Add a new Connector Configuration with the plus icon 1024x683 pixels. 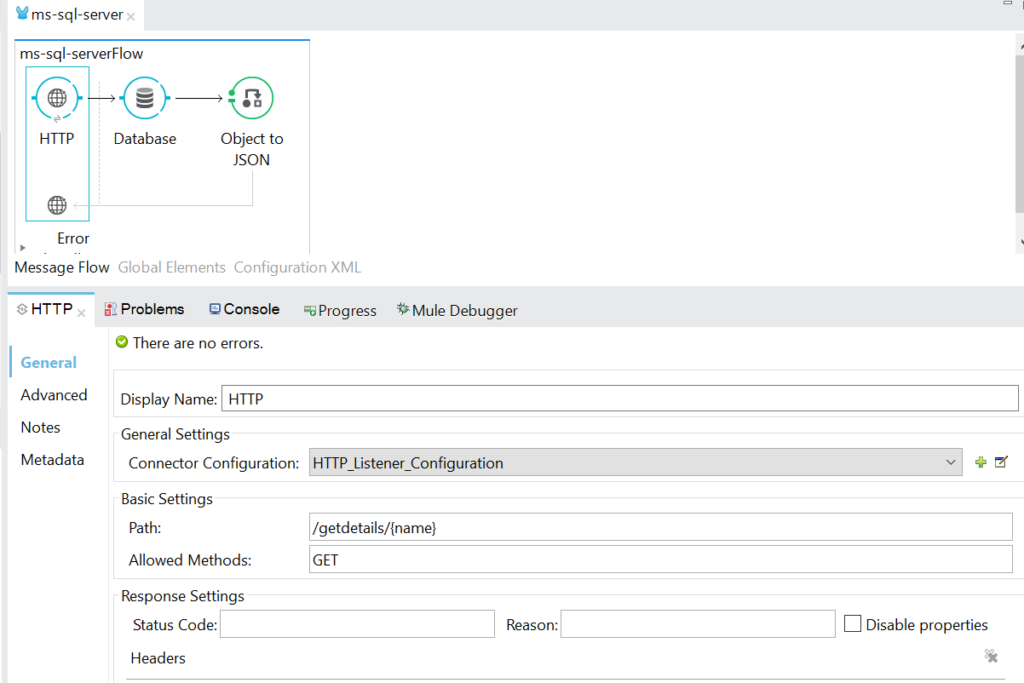coord(980,462)
